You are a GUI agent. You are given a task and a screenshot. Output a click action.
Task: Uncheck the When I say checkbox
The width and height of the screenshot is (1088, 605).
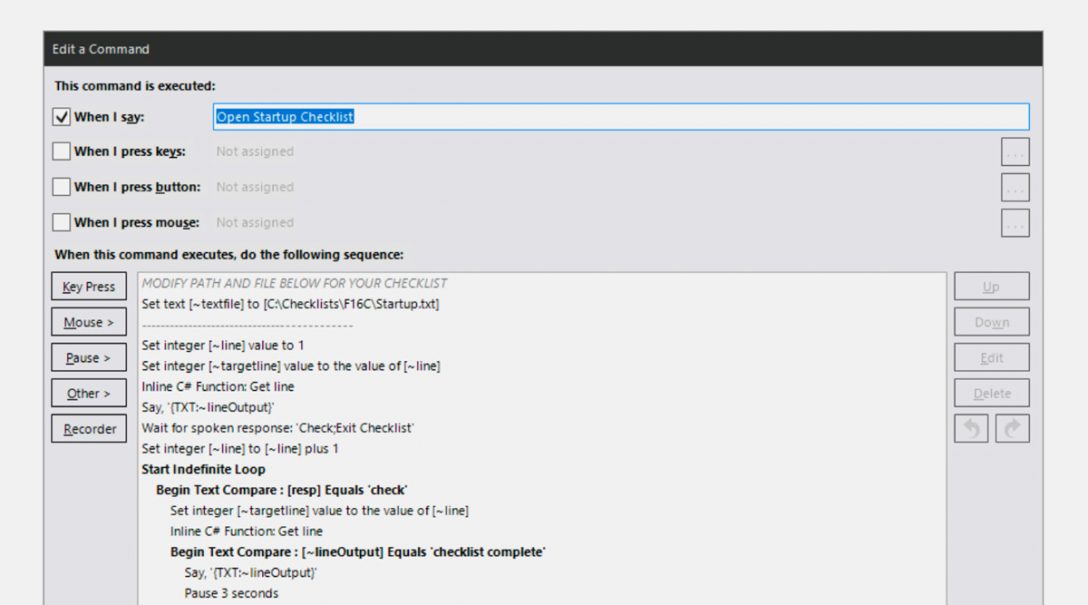pos(62,117)
